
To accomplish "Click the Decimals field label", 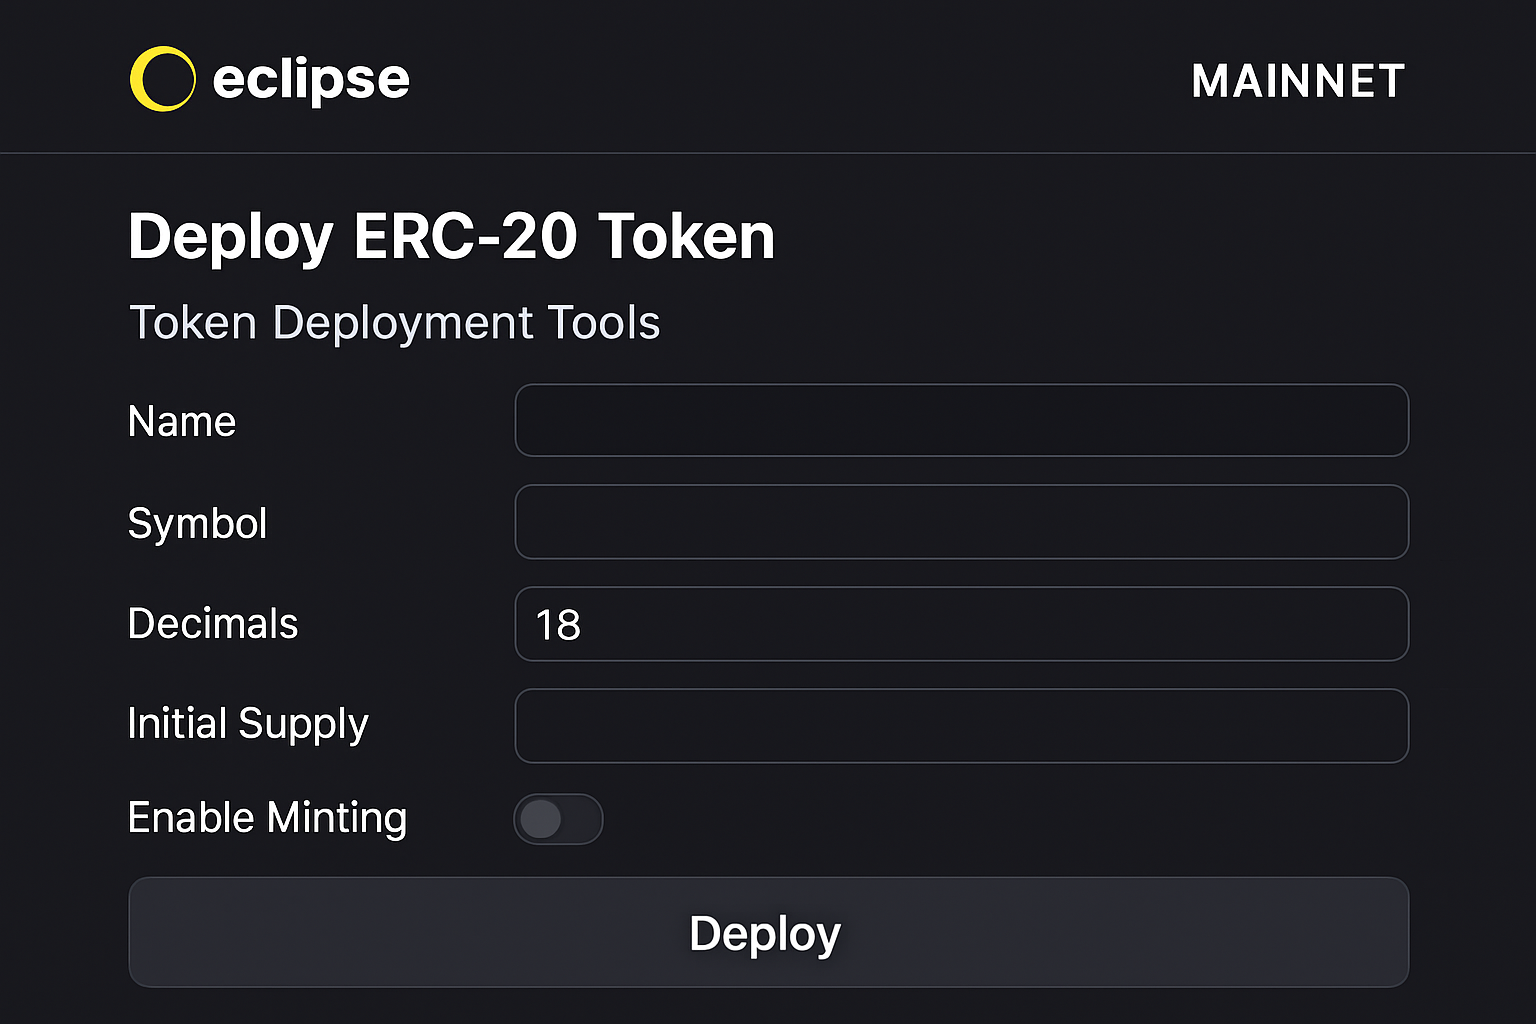I will coord(213,624).
